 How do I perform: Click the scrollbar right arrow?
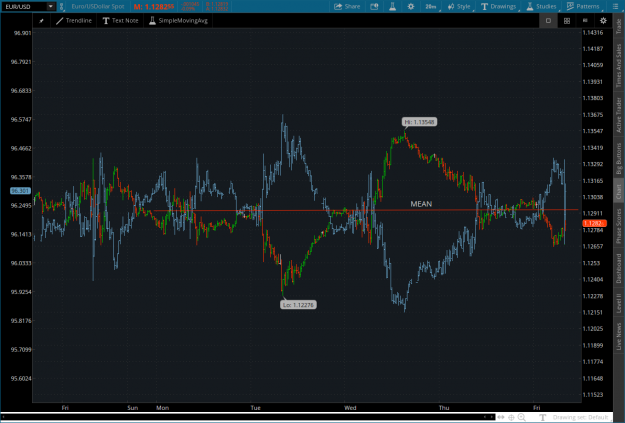coord(491,417)
